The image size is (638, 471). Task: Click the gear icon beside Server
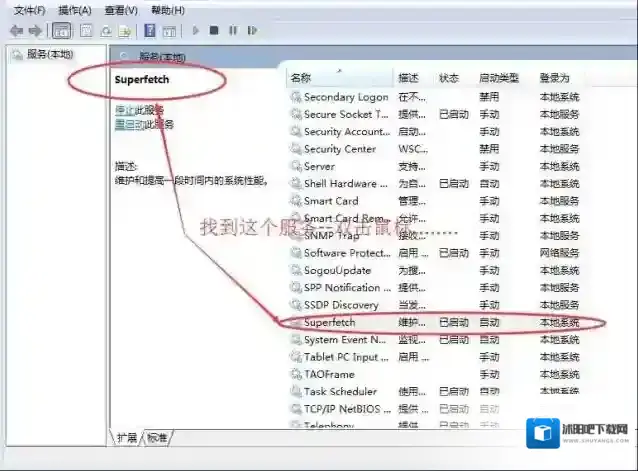(295, 166)
